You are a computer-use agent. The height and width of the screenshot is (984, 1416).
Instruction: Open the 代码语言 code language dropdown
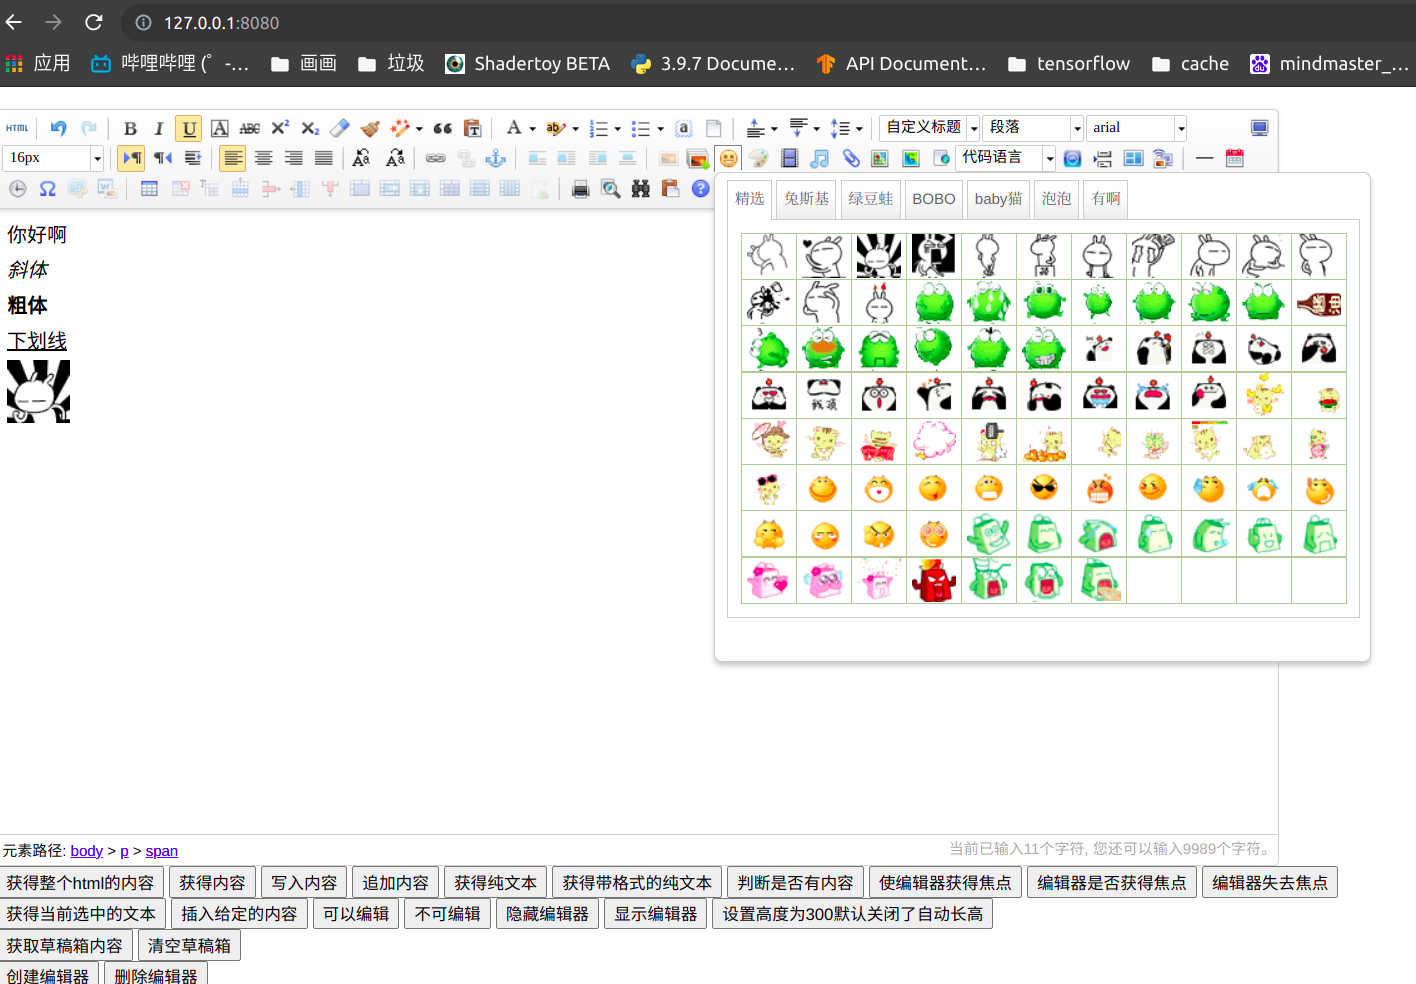click(x=1049, y=158)
